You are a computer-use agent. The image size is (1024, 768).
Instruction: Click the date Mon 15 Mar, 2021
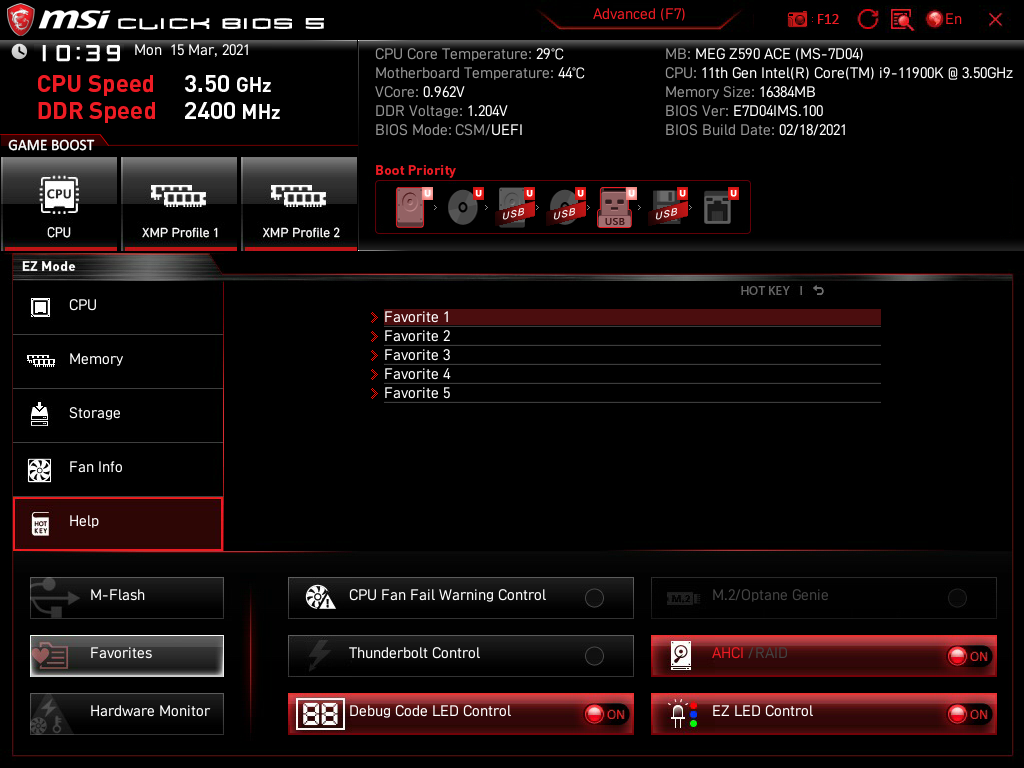pyautogui.click(x=191, y=50)
